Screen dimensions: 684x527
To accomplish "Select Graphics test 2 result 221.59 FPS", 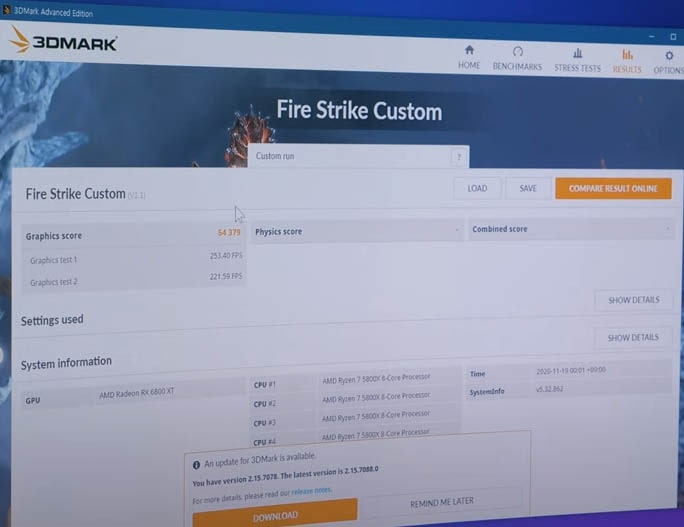I will point(226,276).
